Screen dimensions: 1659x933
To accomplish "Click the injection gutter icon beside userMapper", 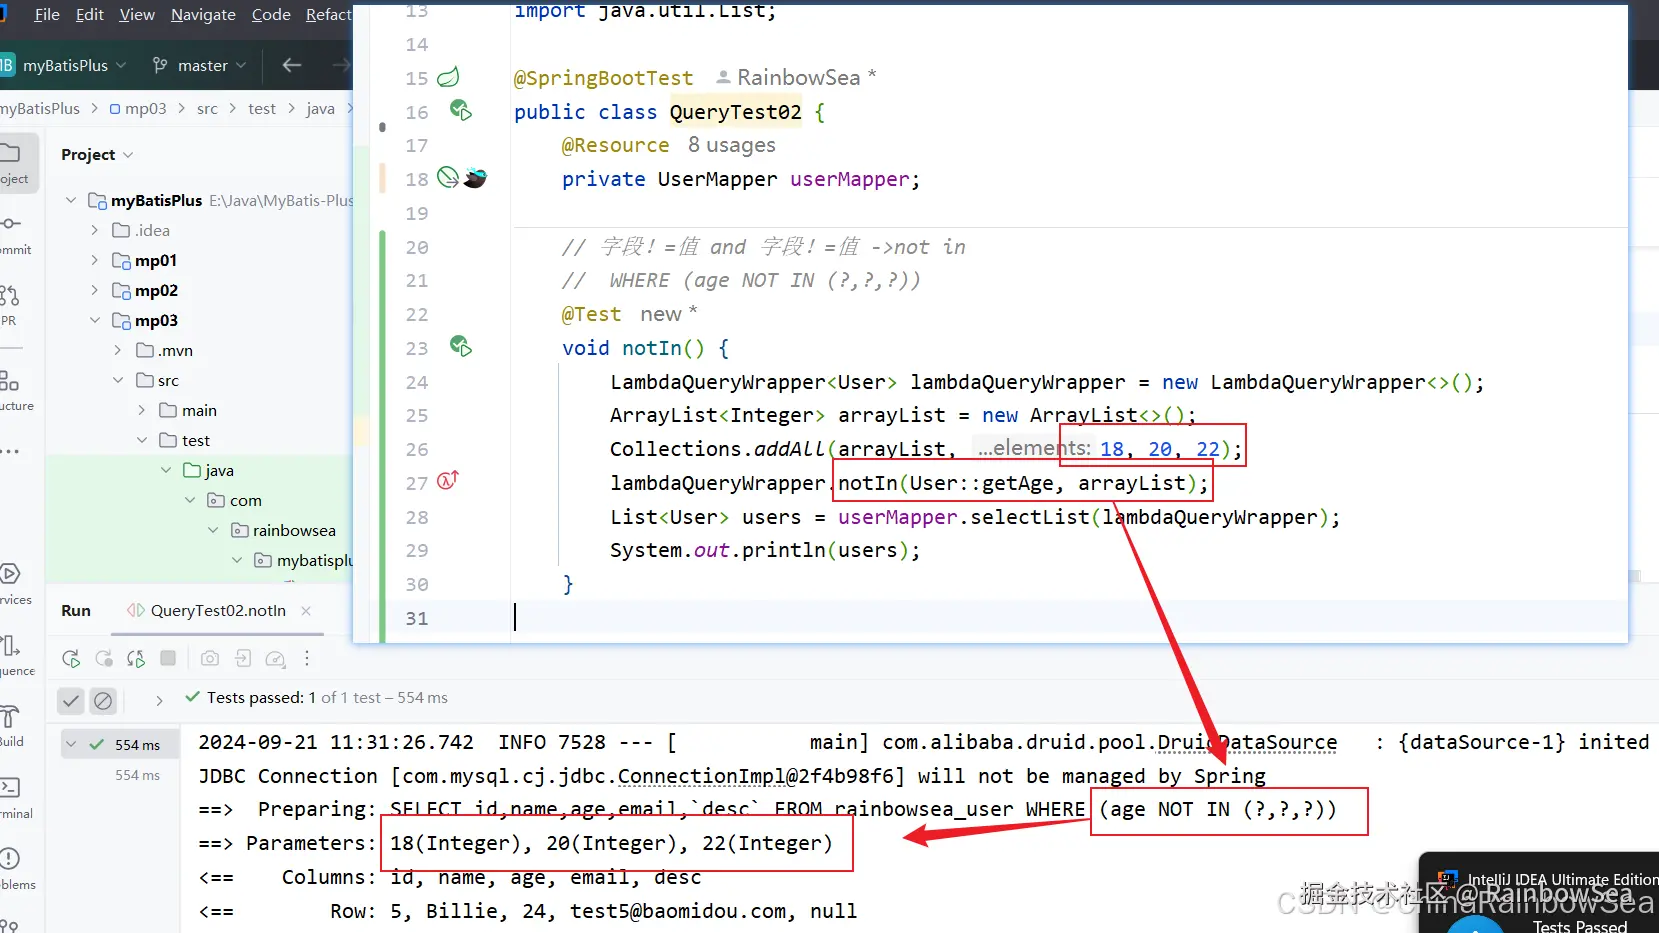I will click(x=448, y=178).
